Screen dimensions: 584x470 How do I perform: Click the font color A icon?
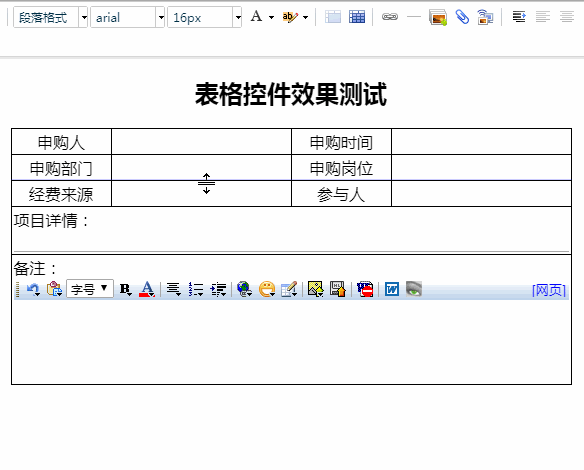(256, 16)
